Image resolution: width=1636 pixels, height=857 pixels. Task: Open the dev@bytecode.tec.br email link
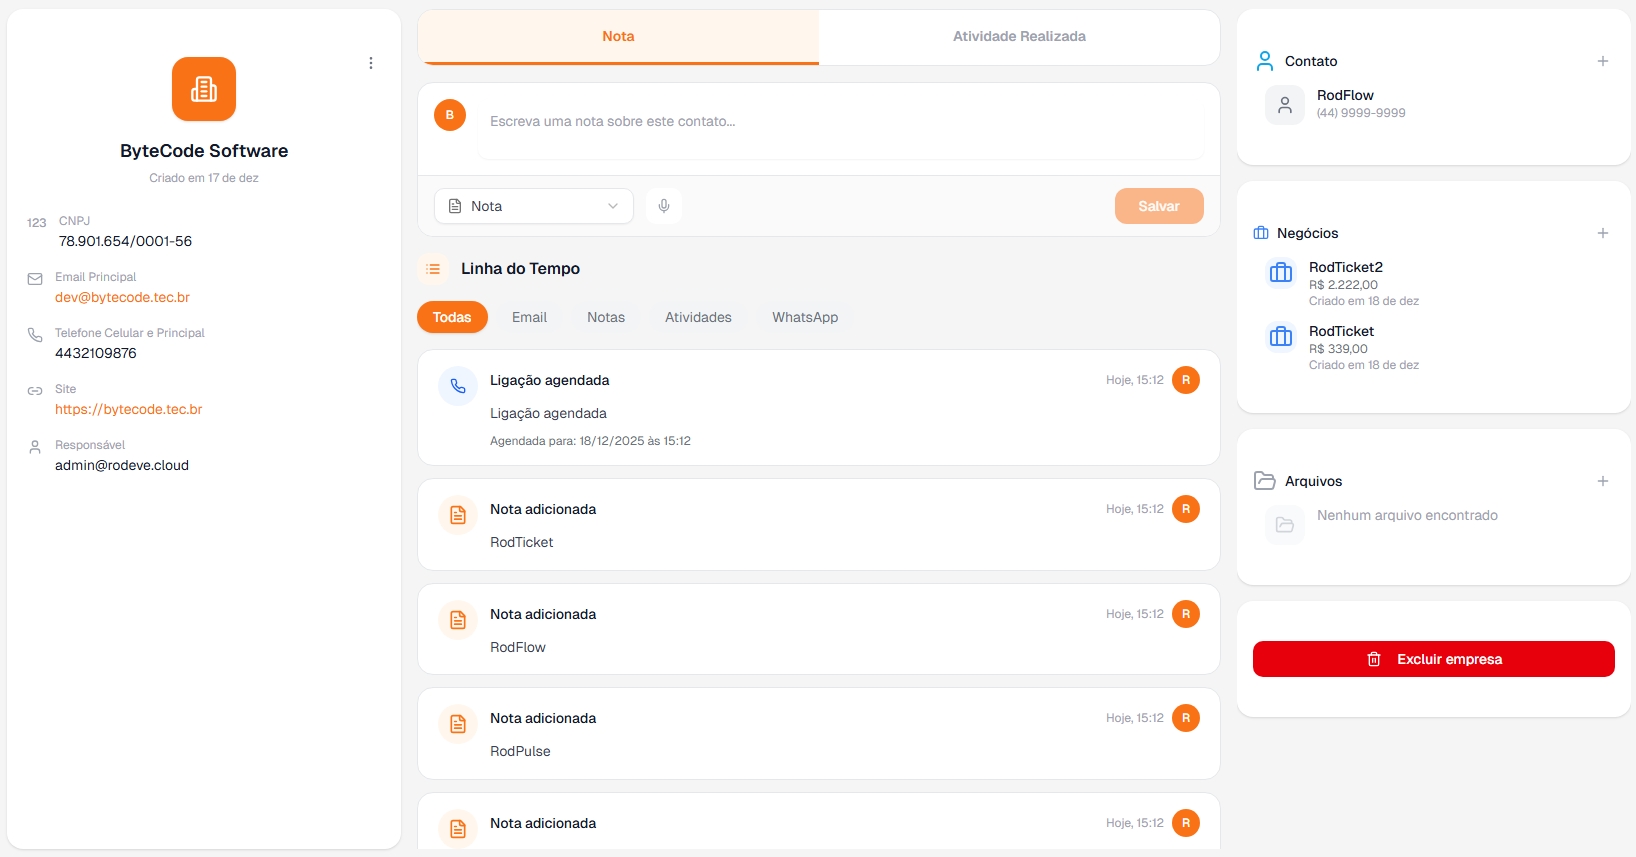pos(122,297)
